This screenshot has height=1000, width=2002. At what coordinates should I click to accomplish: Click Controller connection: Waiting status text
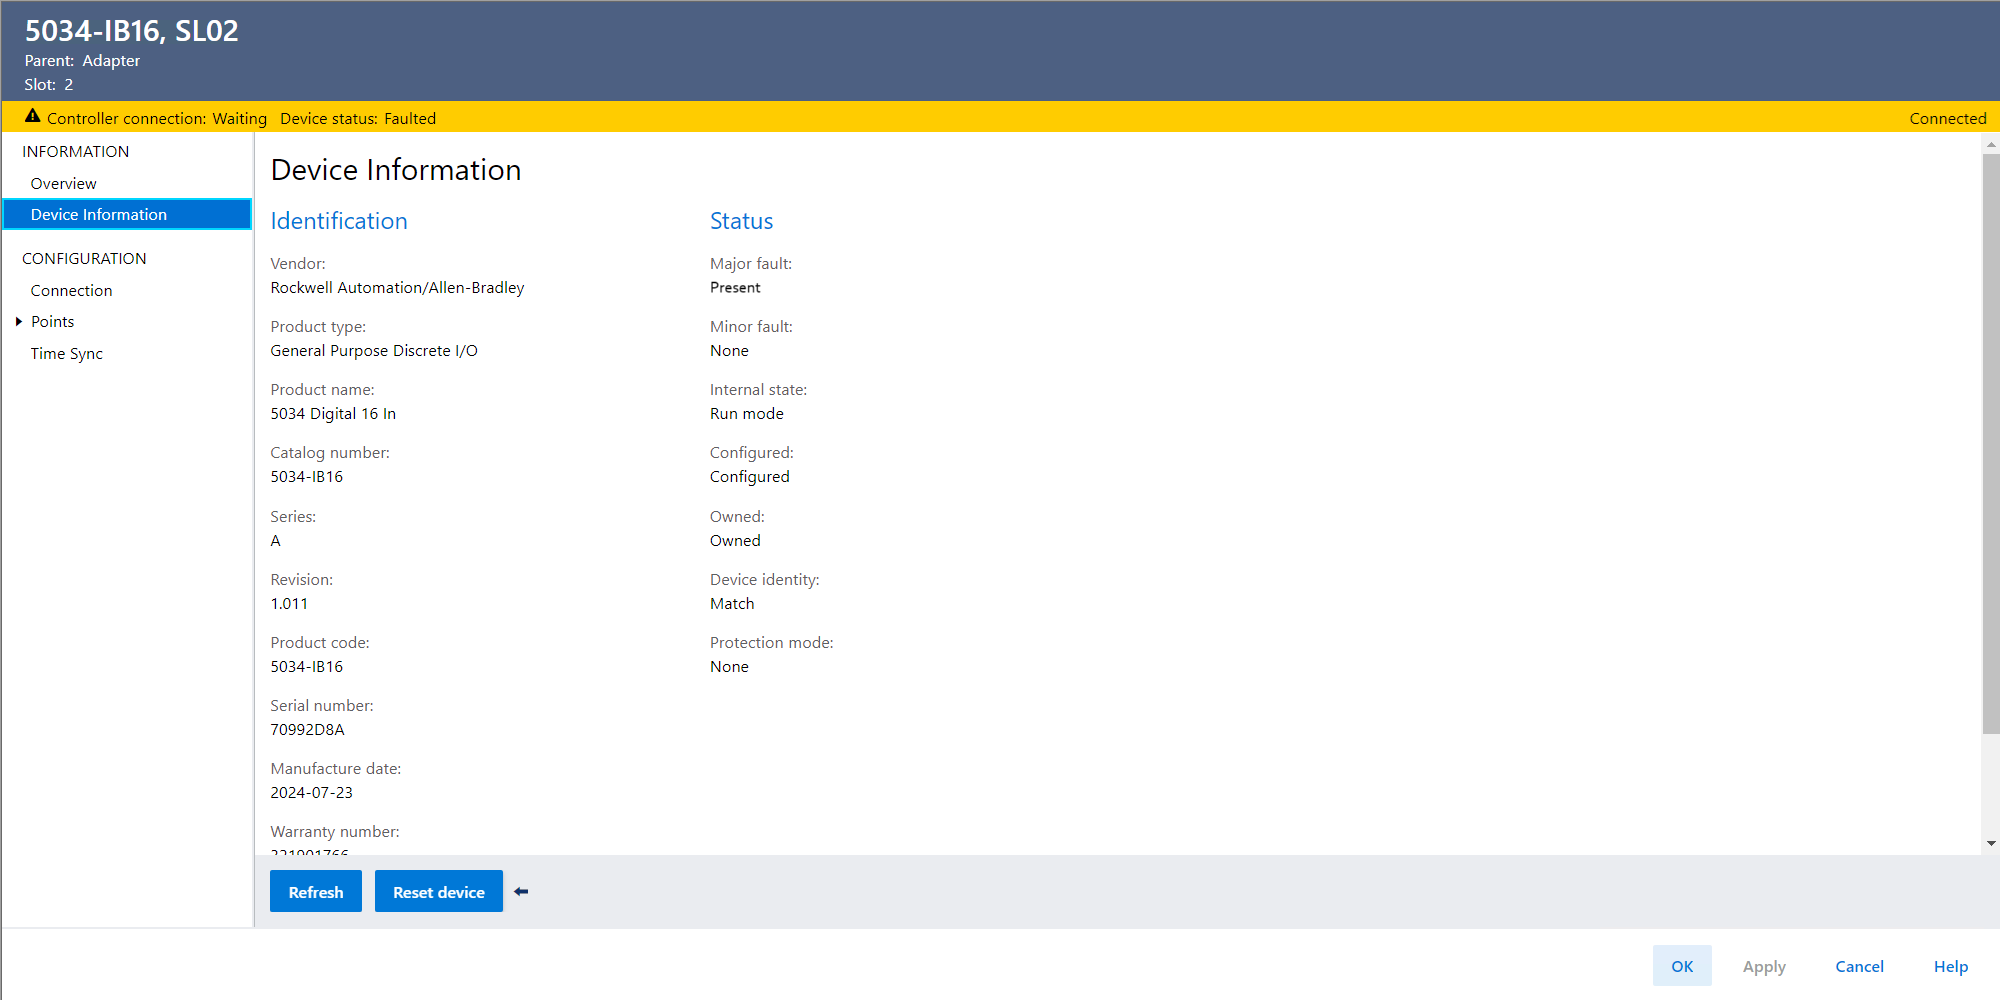tap(157, 119)
